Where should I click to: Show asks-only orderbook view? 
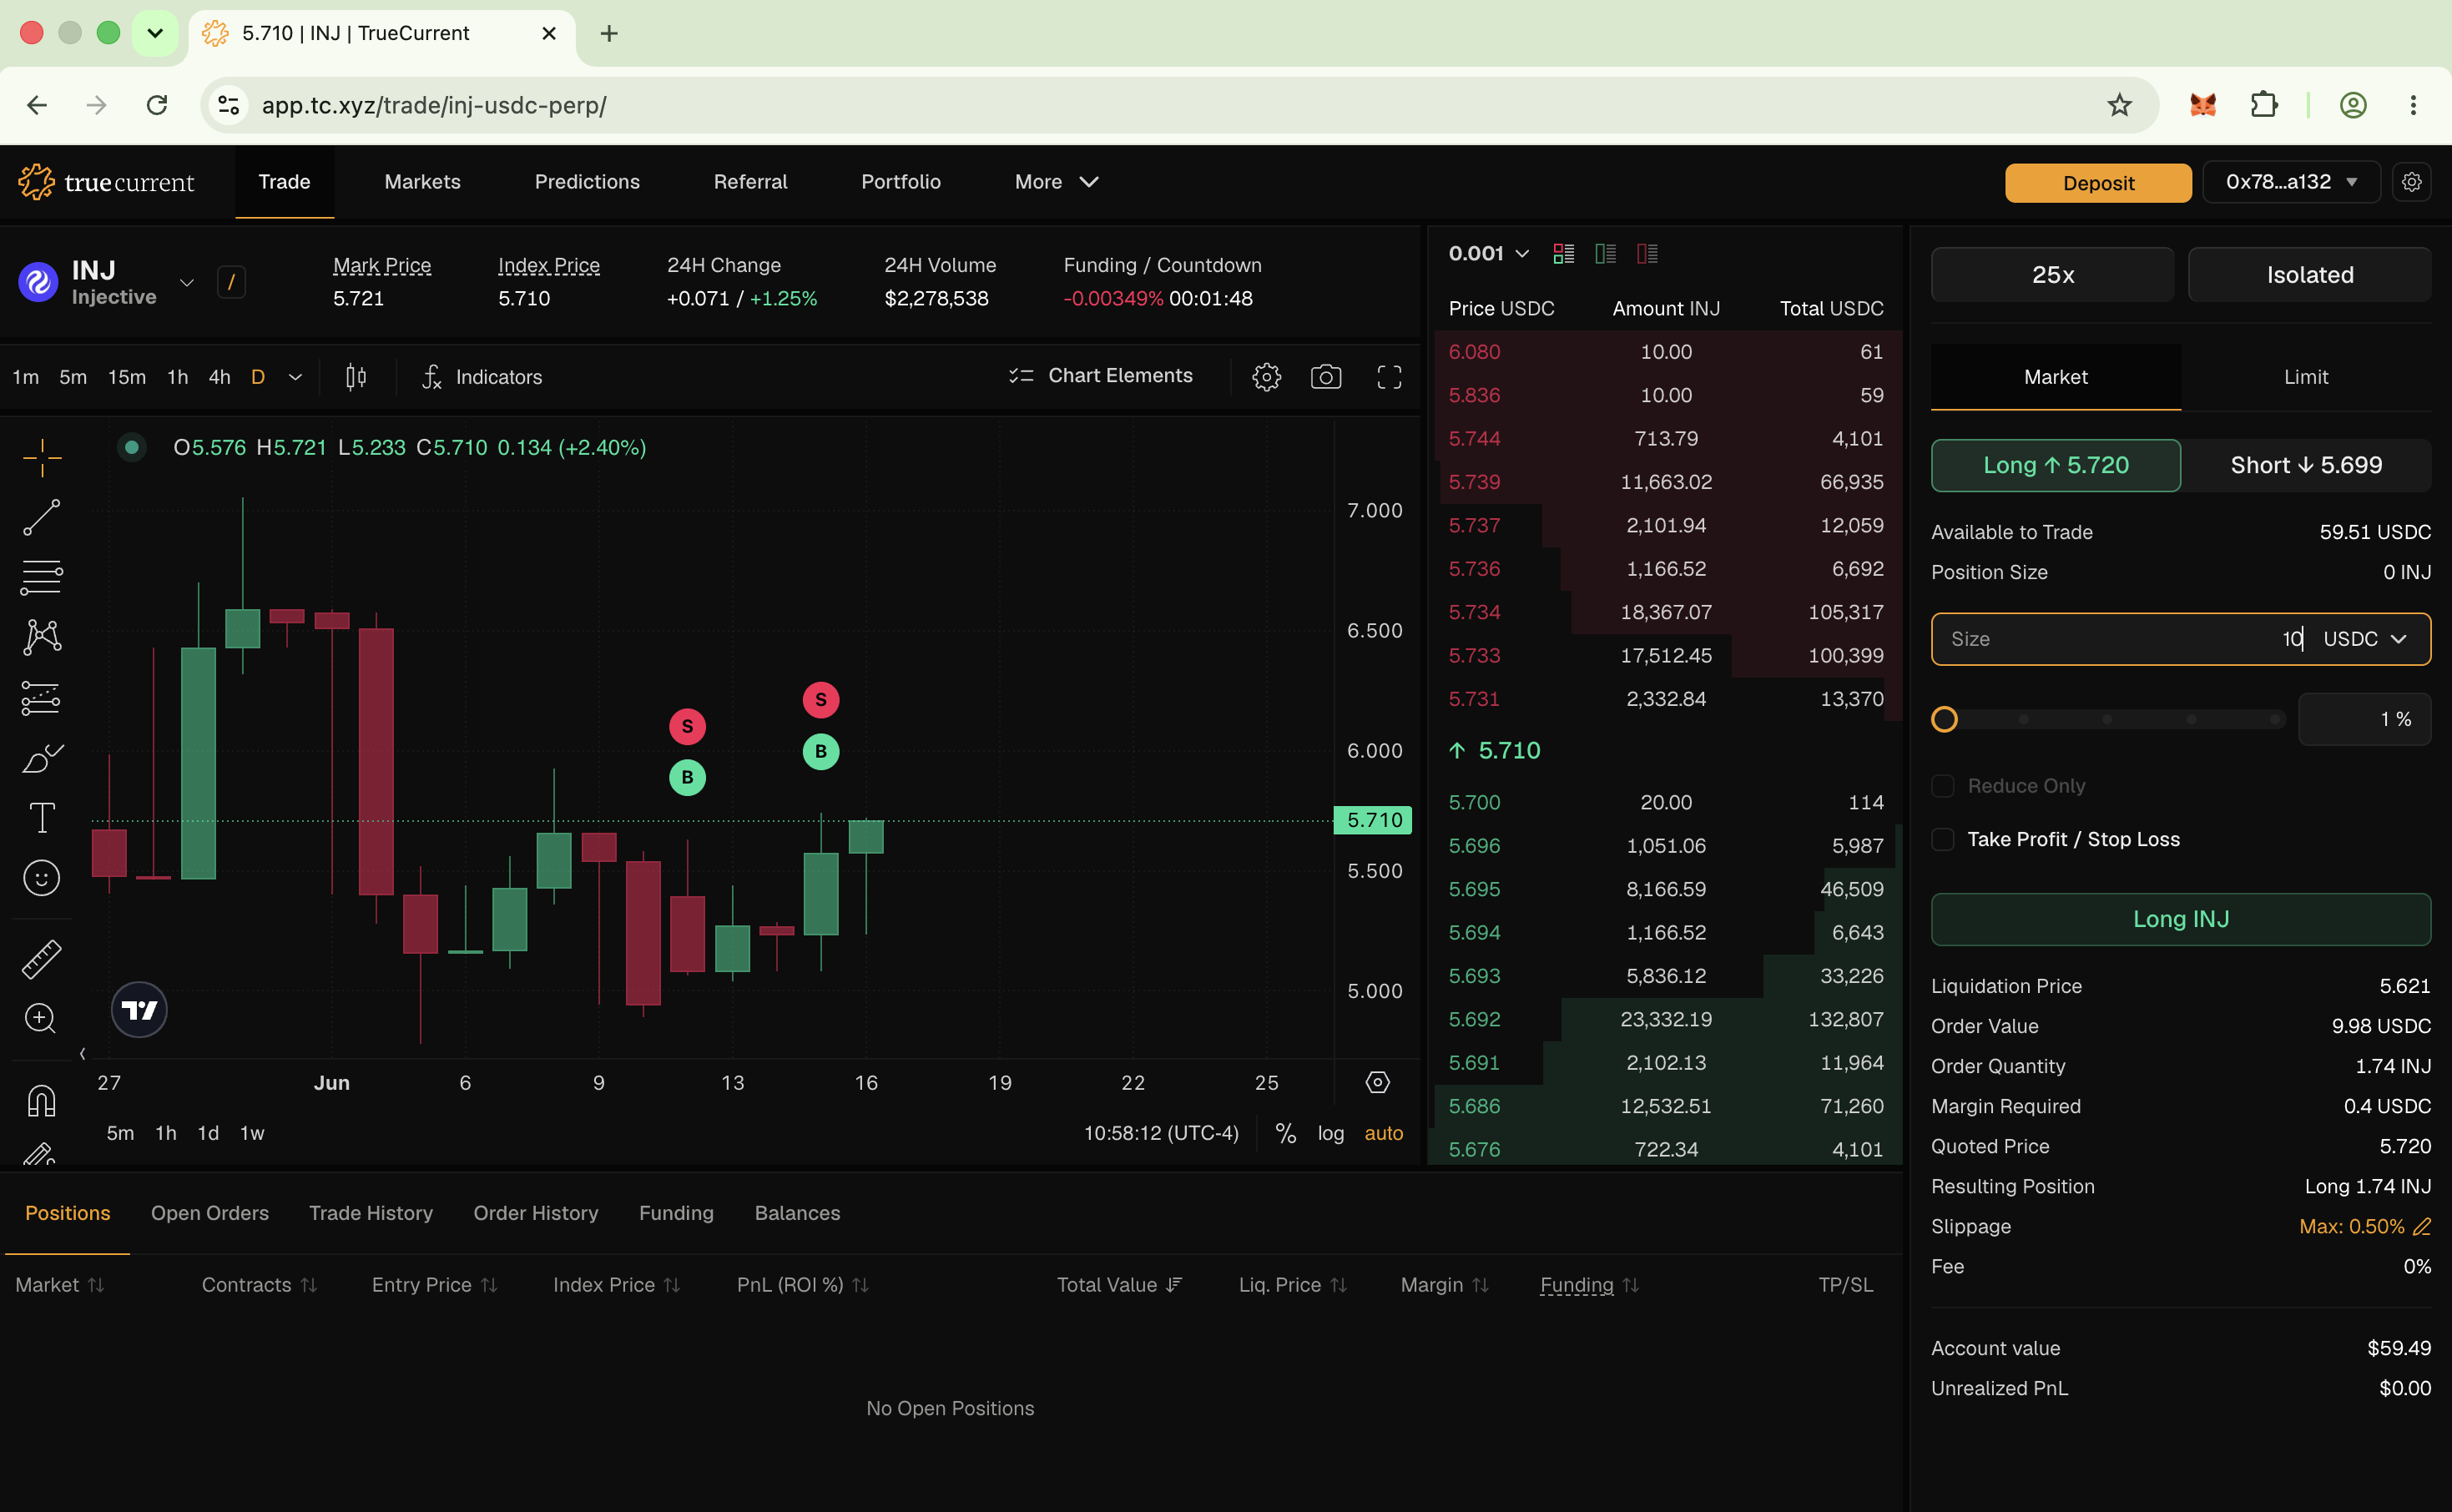pyautogui.click(x=1647, y=254)
